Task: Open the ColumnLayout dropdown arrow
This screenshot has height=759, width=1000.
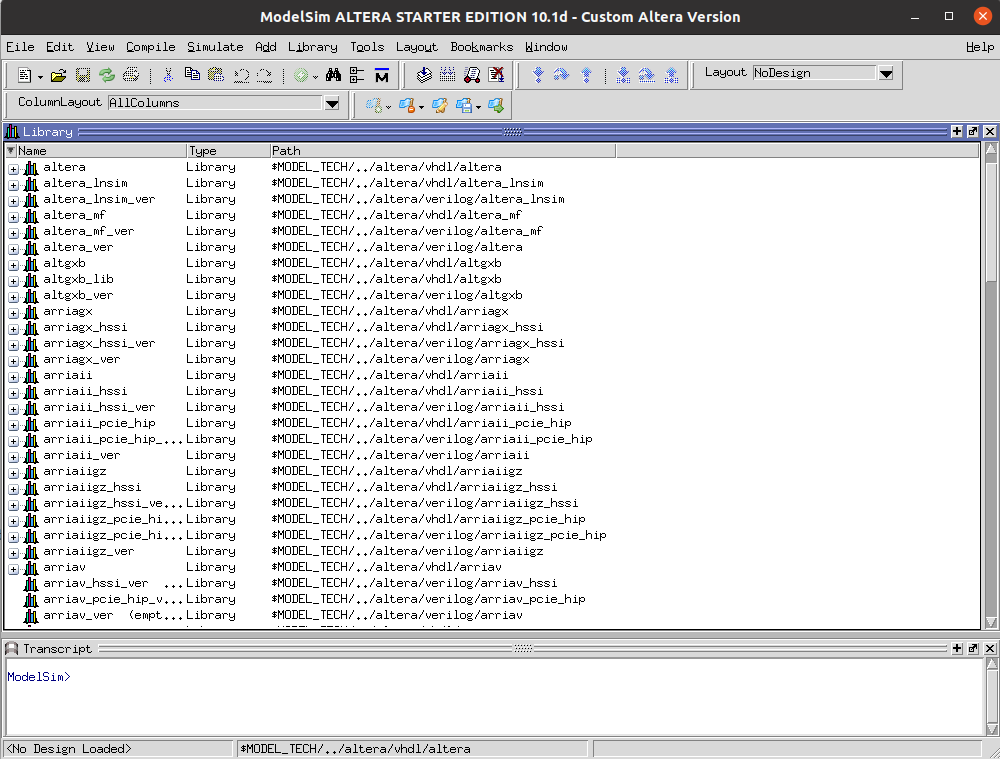Action: coord(332,103)
